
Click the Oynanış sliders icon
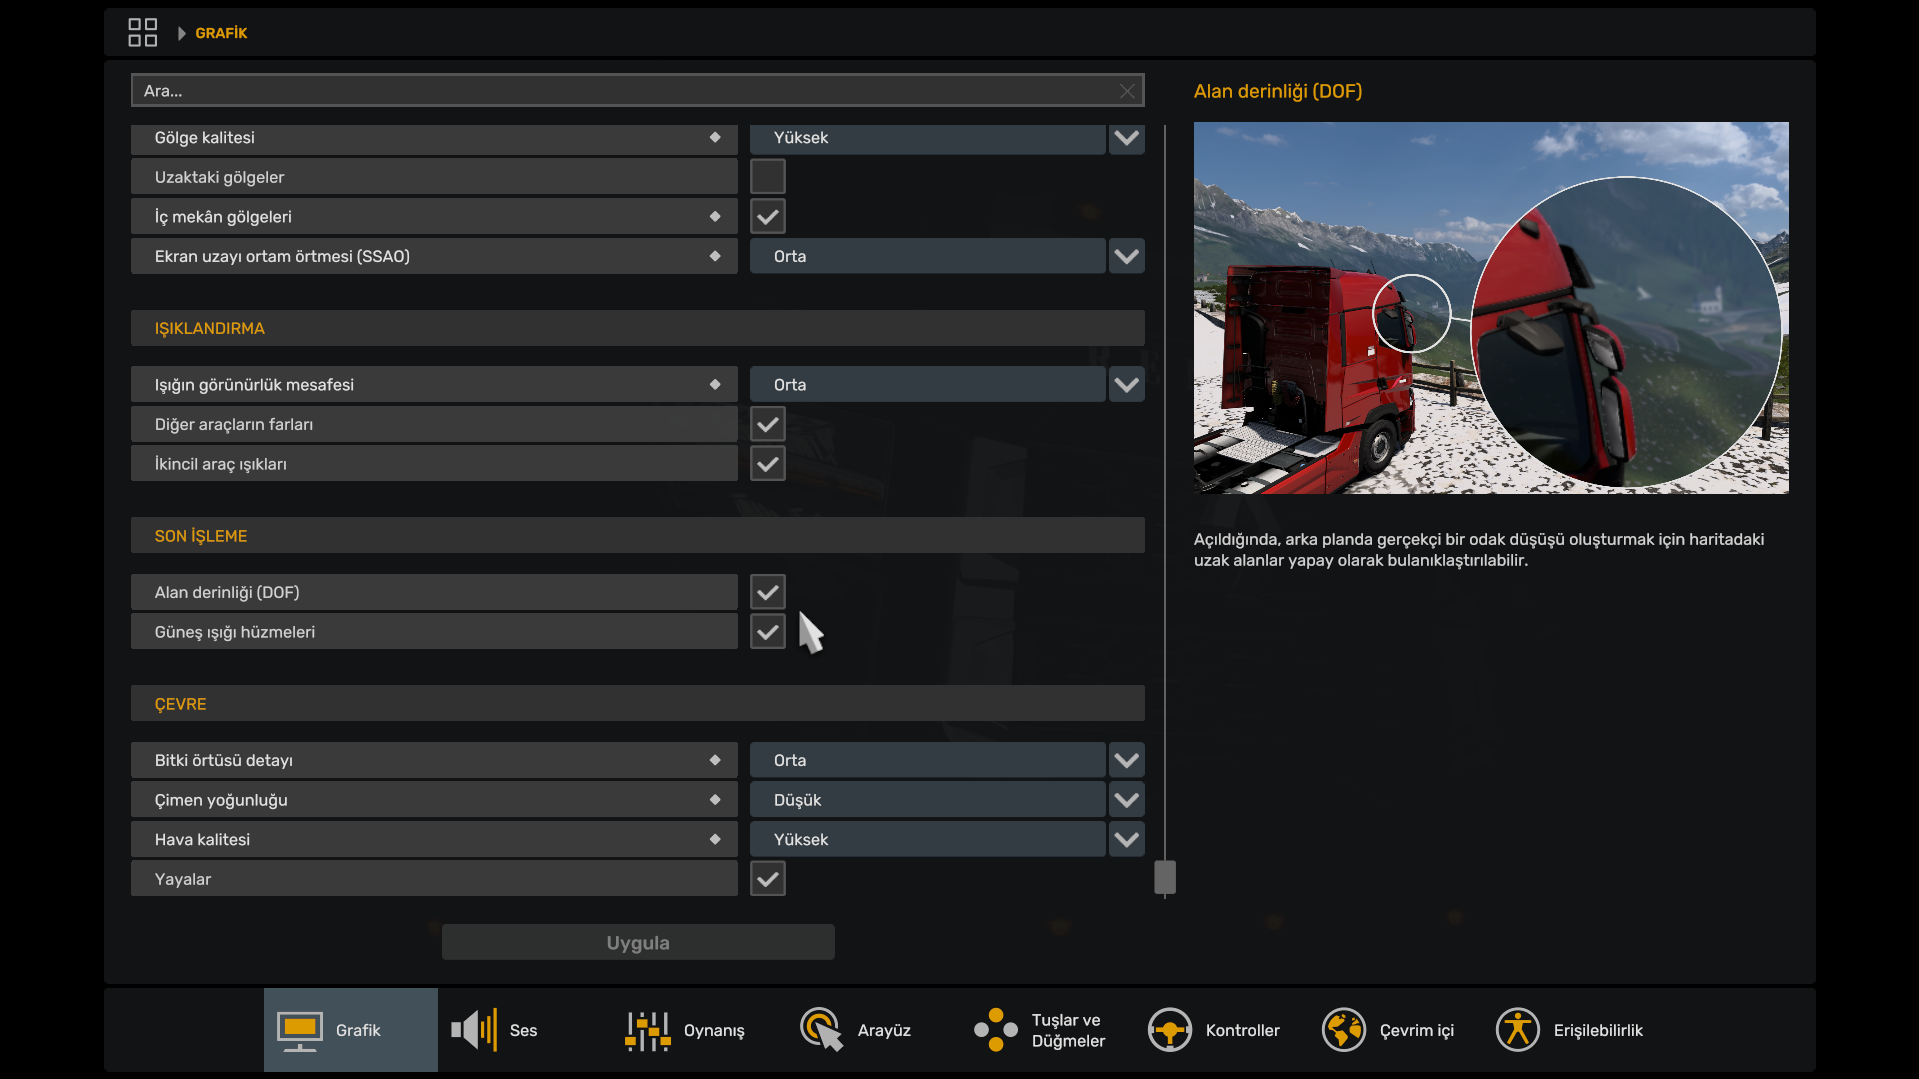pyautogui.click(x=648, y=1030)
